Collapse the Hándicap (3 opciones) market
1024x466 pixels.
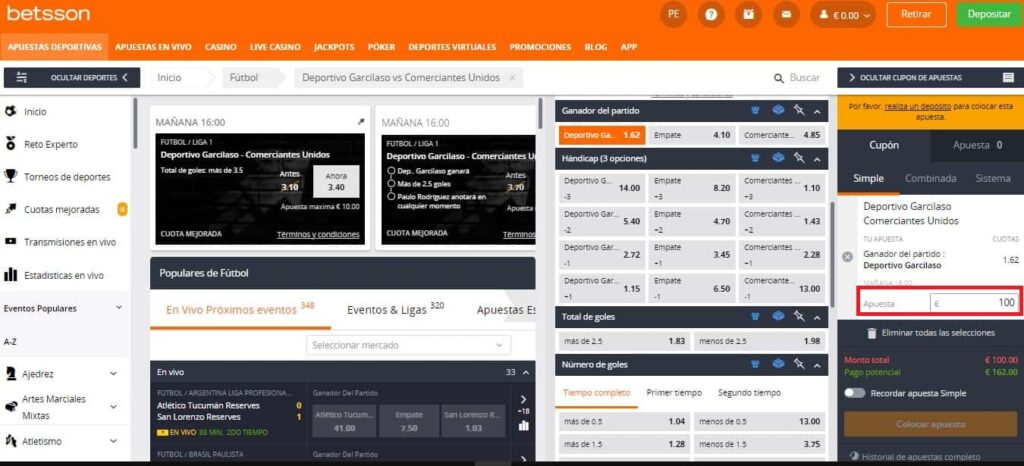point(817,159)
